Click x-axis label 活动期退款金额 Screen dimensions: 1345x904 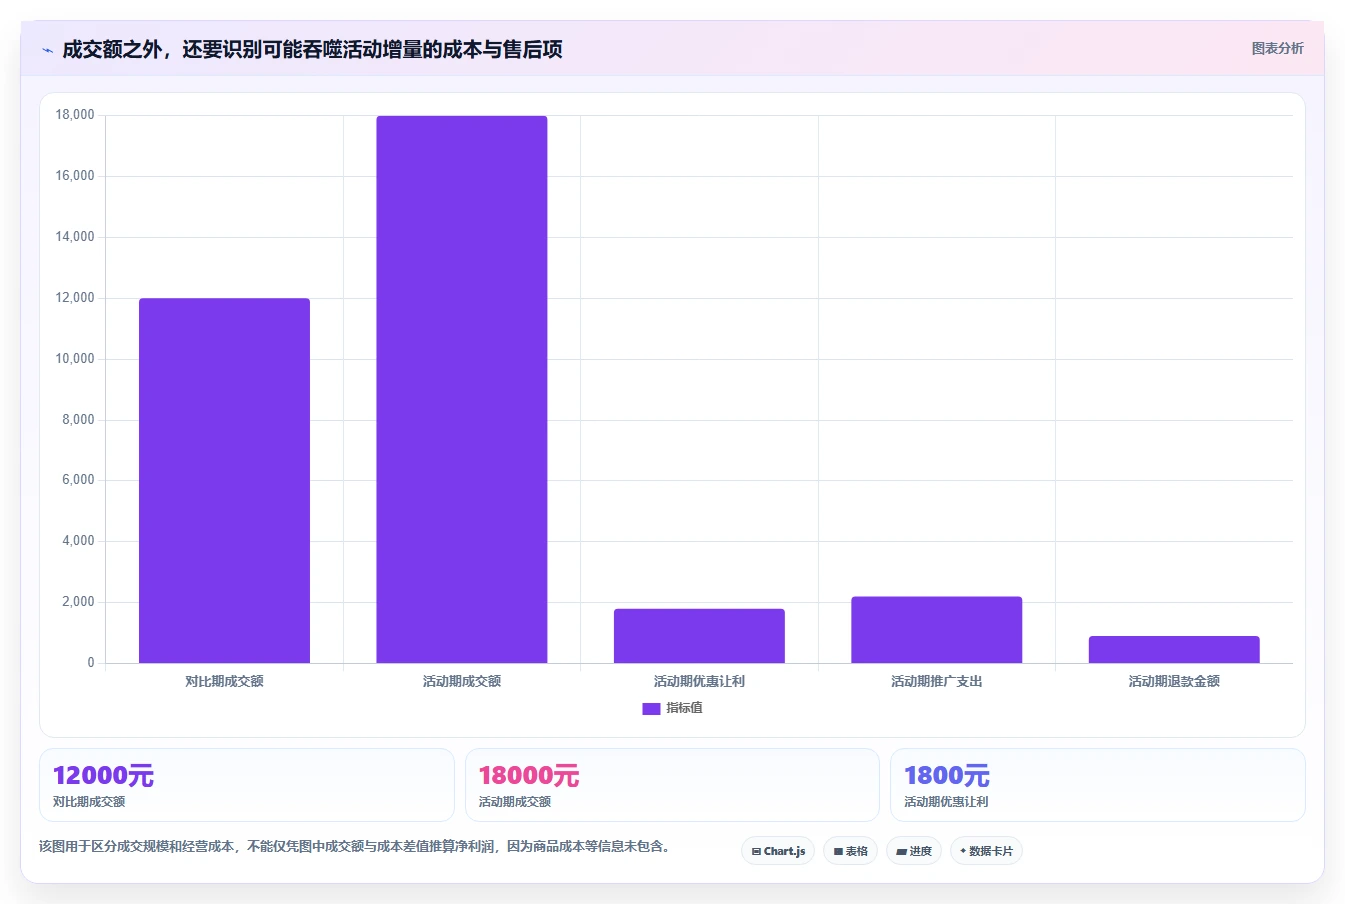[1174, 681]
